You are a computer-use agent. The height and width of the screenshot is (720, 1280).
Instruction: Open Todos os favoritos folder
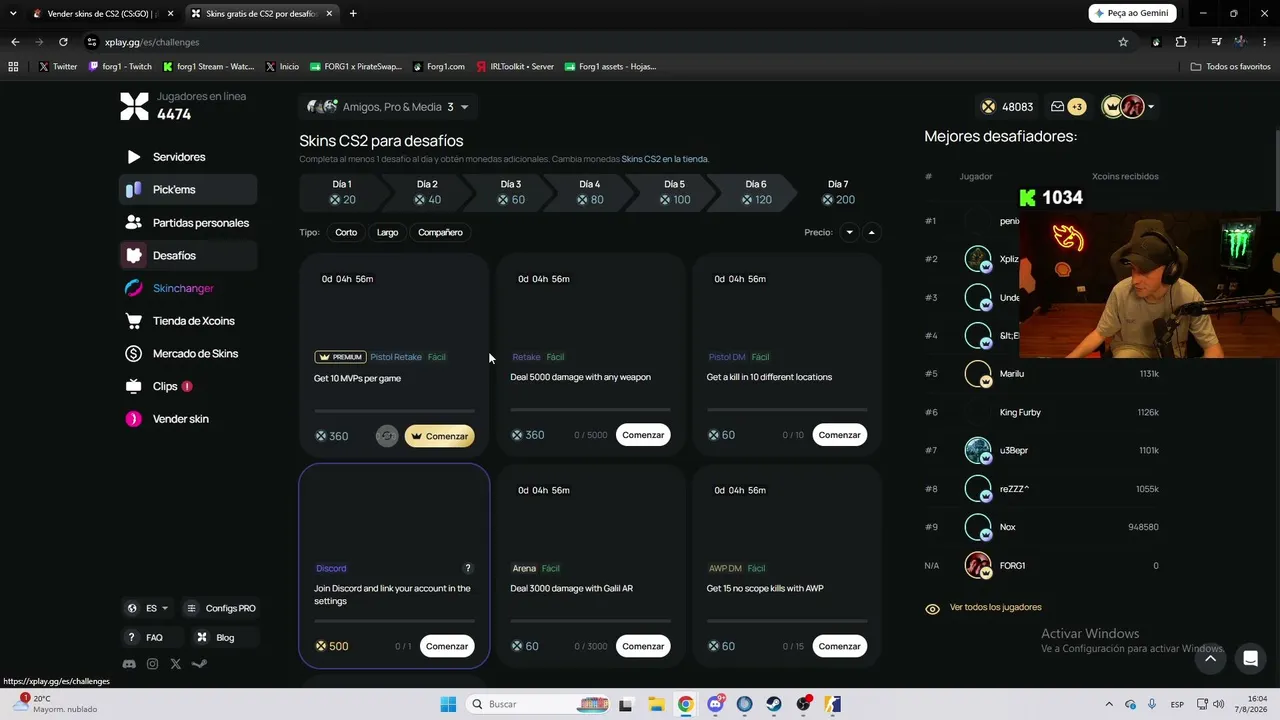1230,66
